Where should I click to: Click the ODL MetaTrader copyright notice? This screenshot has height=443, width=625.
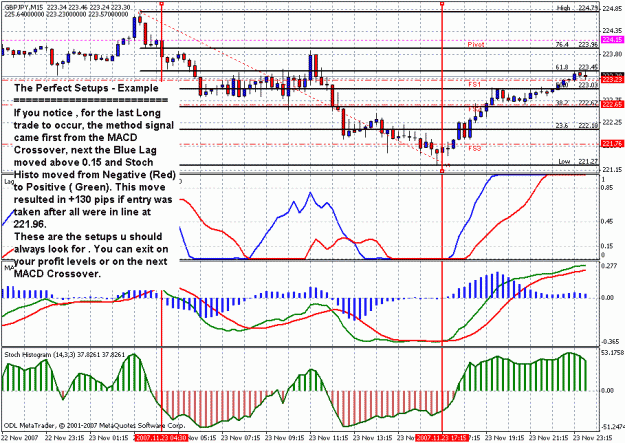(x=94, y=425)
